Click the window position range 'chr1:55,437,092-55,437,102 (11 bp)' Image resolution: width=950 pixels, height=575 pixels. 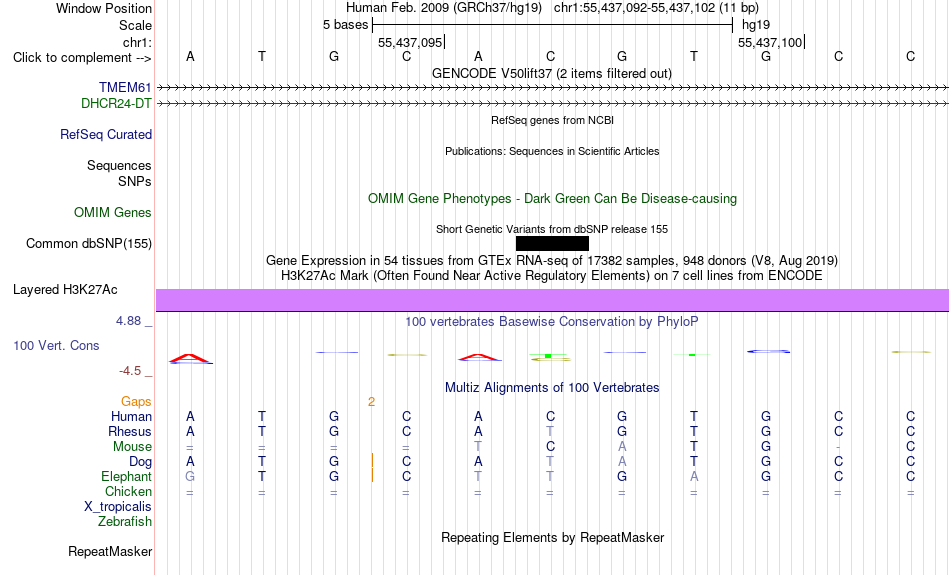pyautogui.click(x=656, y=8)
